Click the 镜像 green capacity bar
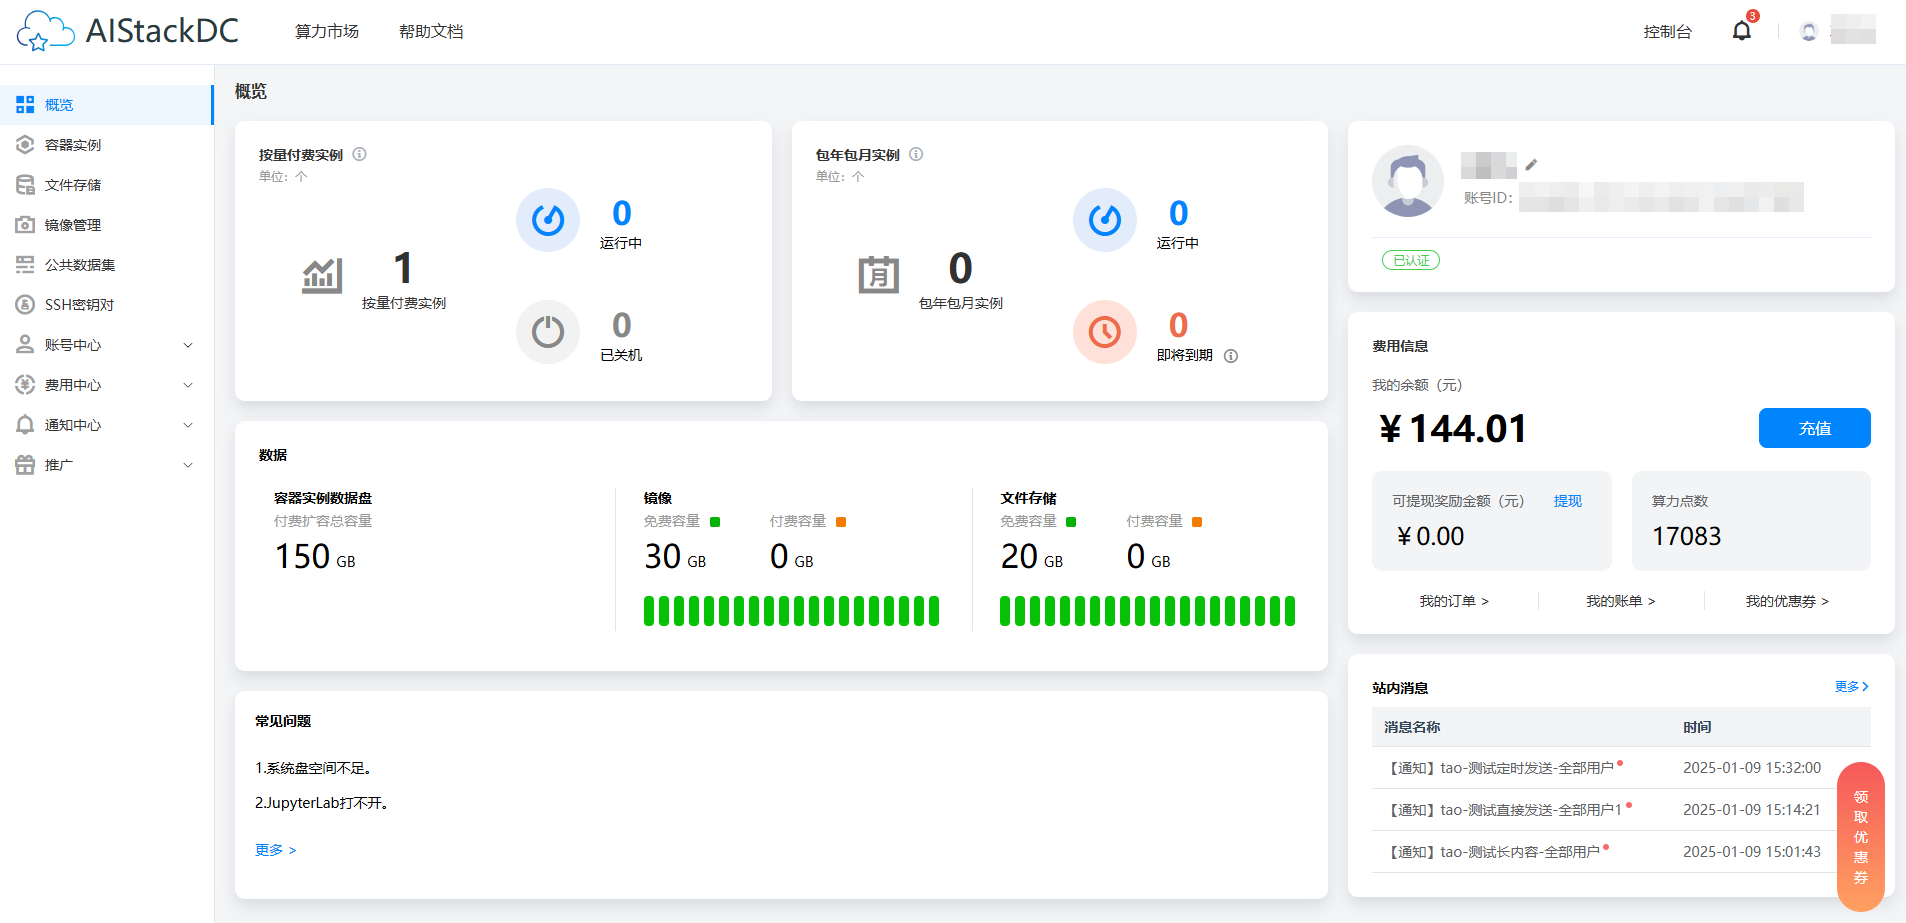 pos(791,611)
